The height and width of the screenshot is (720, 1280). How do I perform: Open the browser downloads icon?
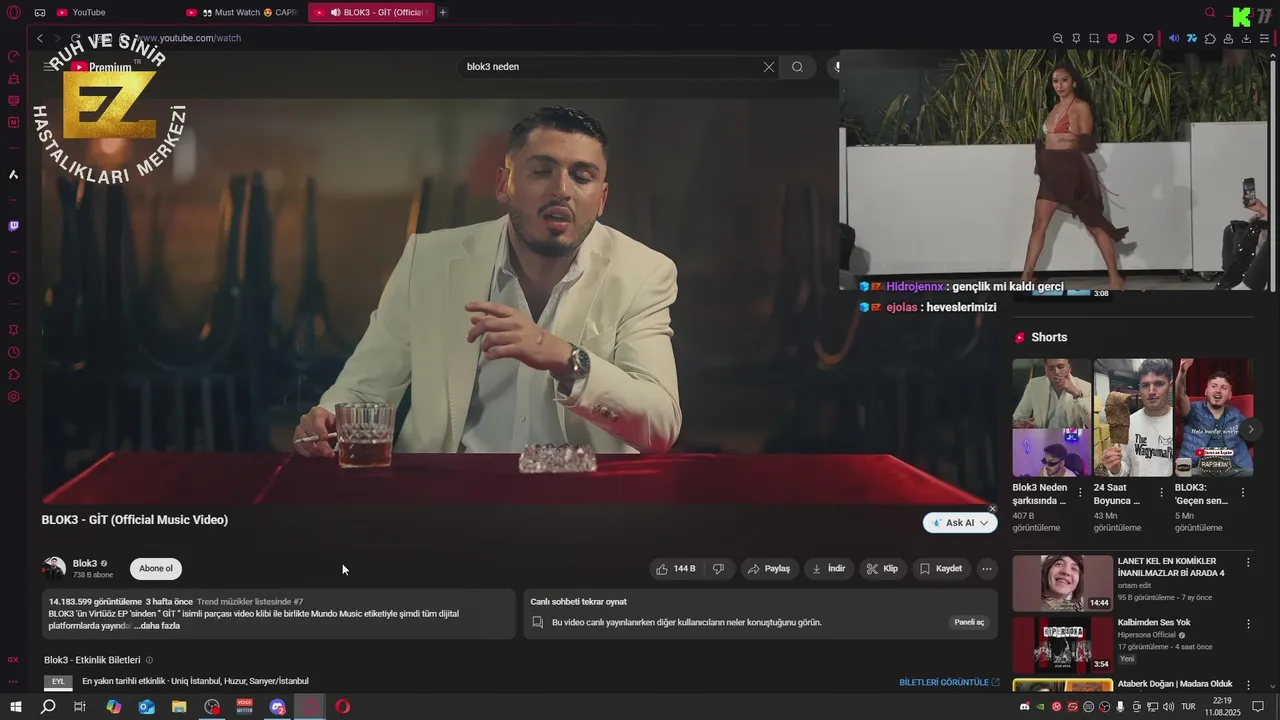point(1246,38)
